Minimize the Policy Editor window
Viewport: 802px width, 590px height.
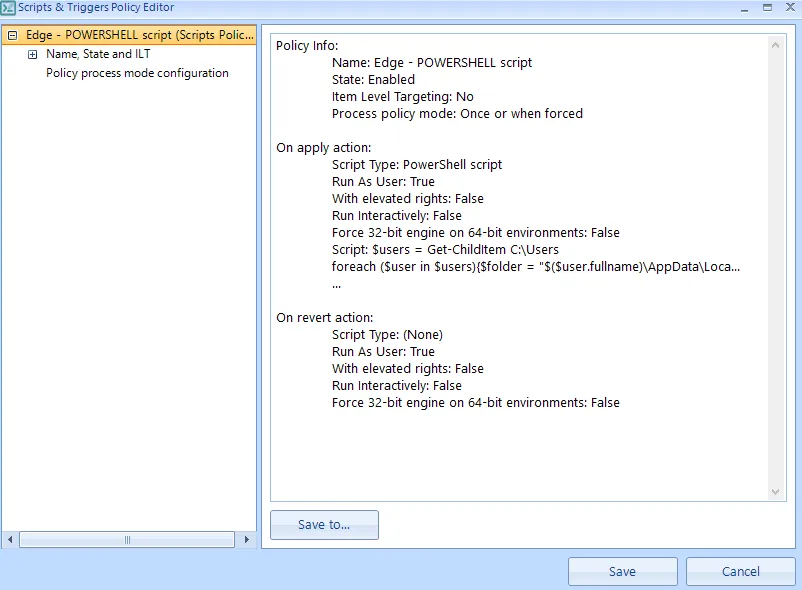point(743,8)
